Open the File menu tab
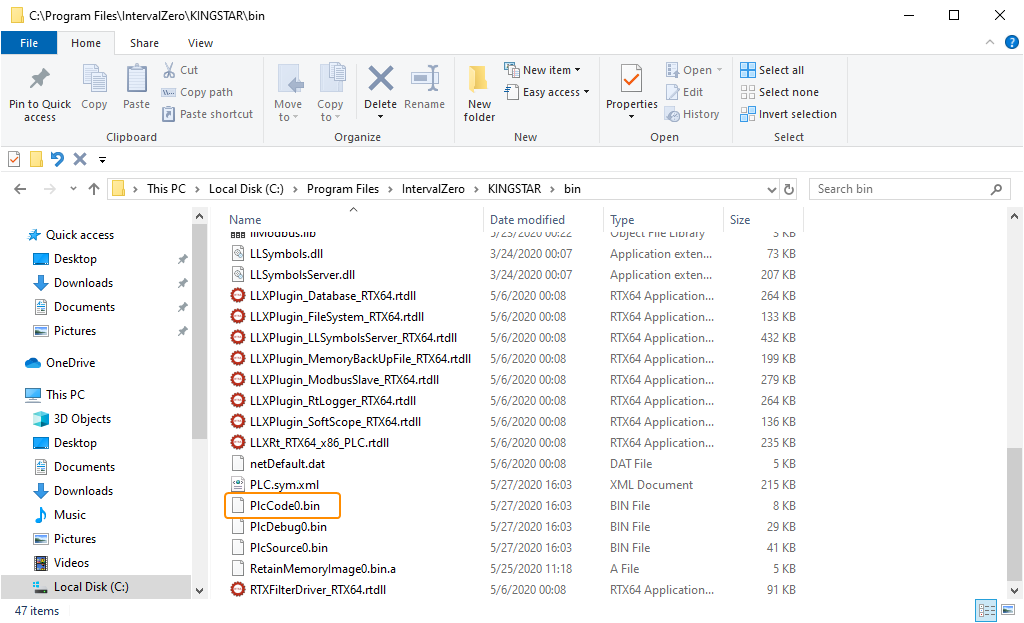The image size is (1024, 623). click(x=29, y=43)
